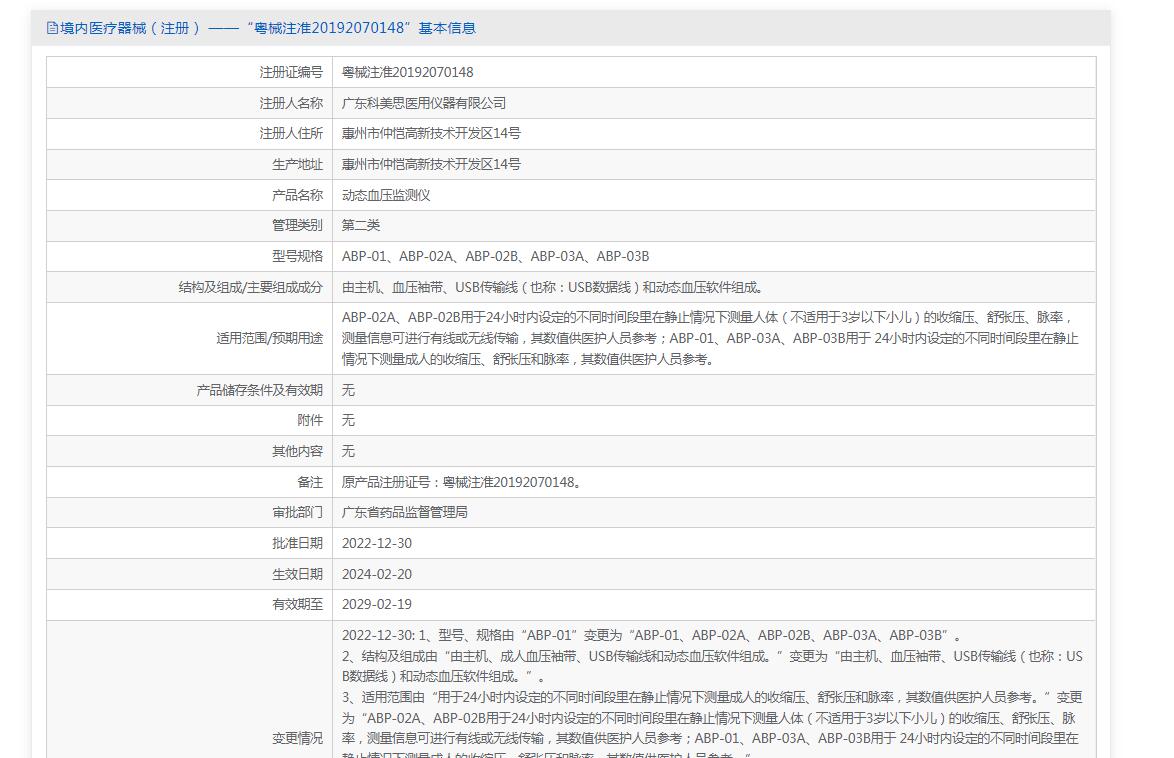Click expiry date 2029-02-19

[376, 604]
